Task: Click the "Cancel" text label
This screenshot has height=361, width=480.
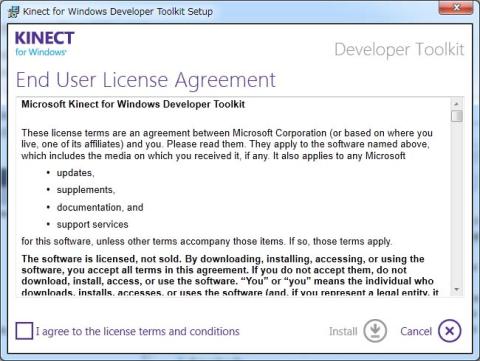Action: [x=416, y=331]
